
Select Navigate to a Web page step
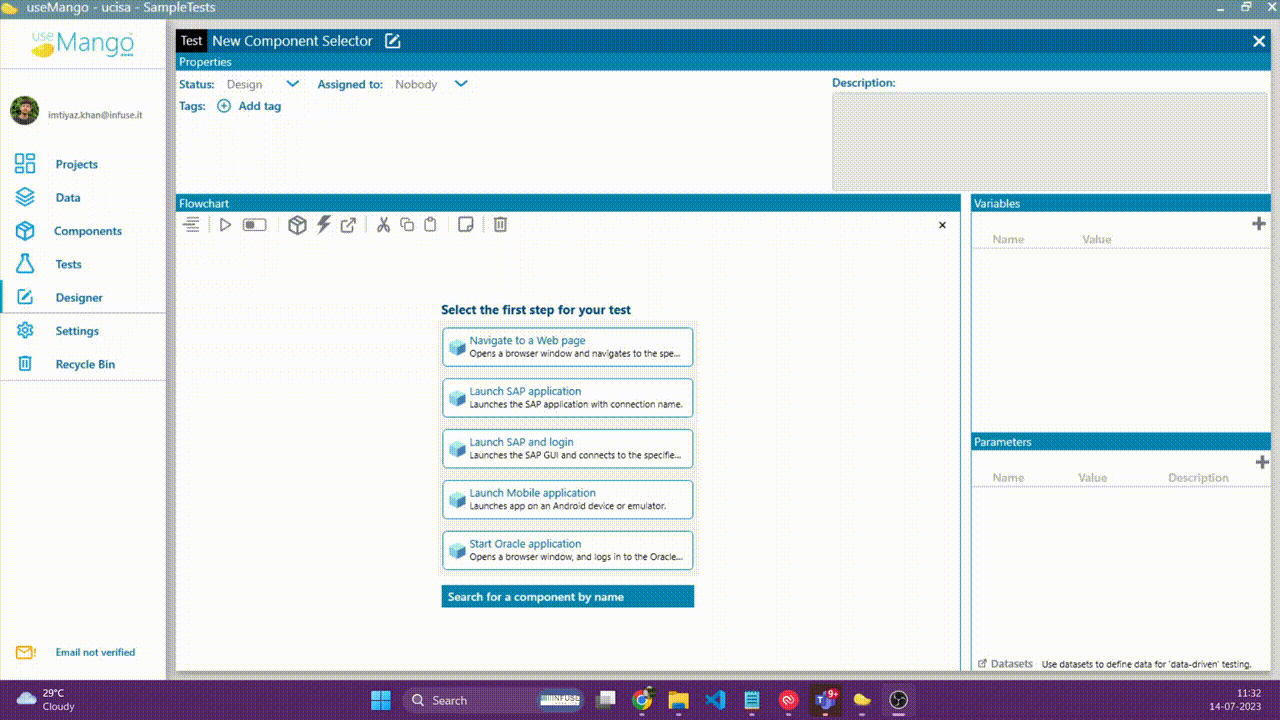click(568, 347)
